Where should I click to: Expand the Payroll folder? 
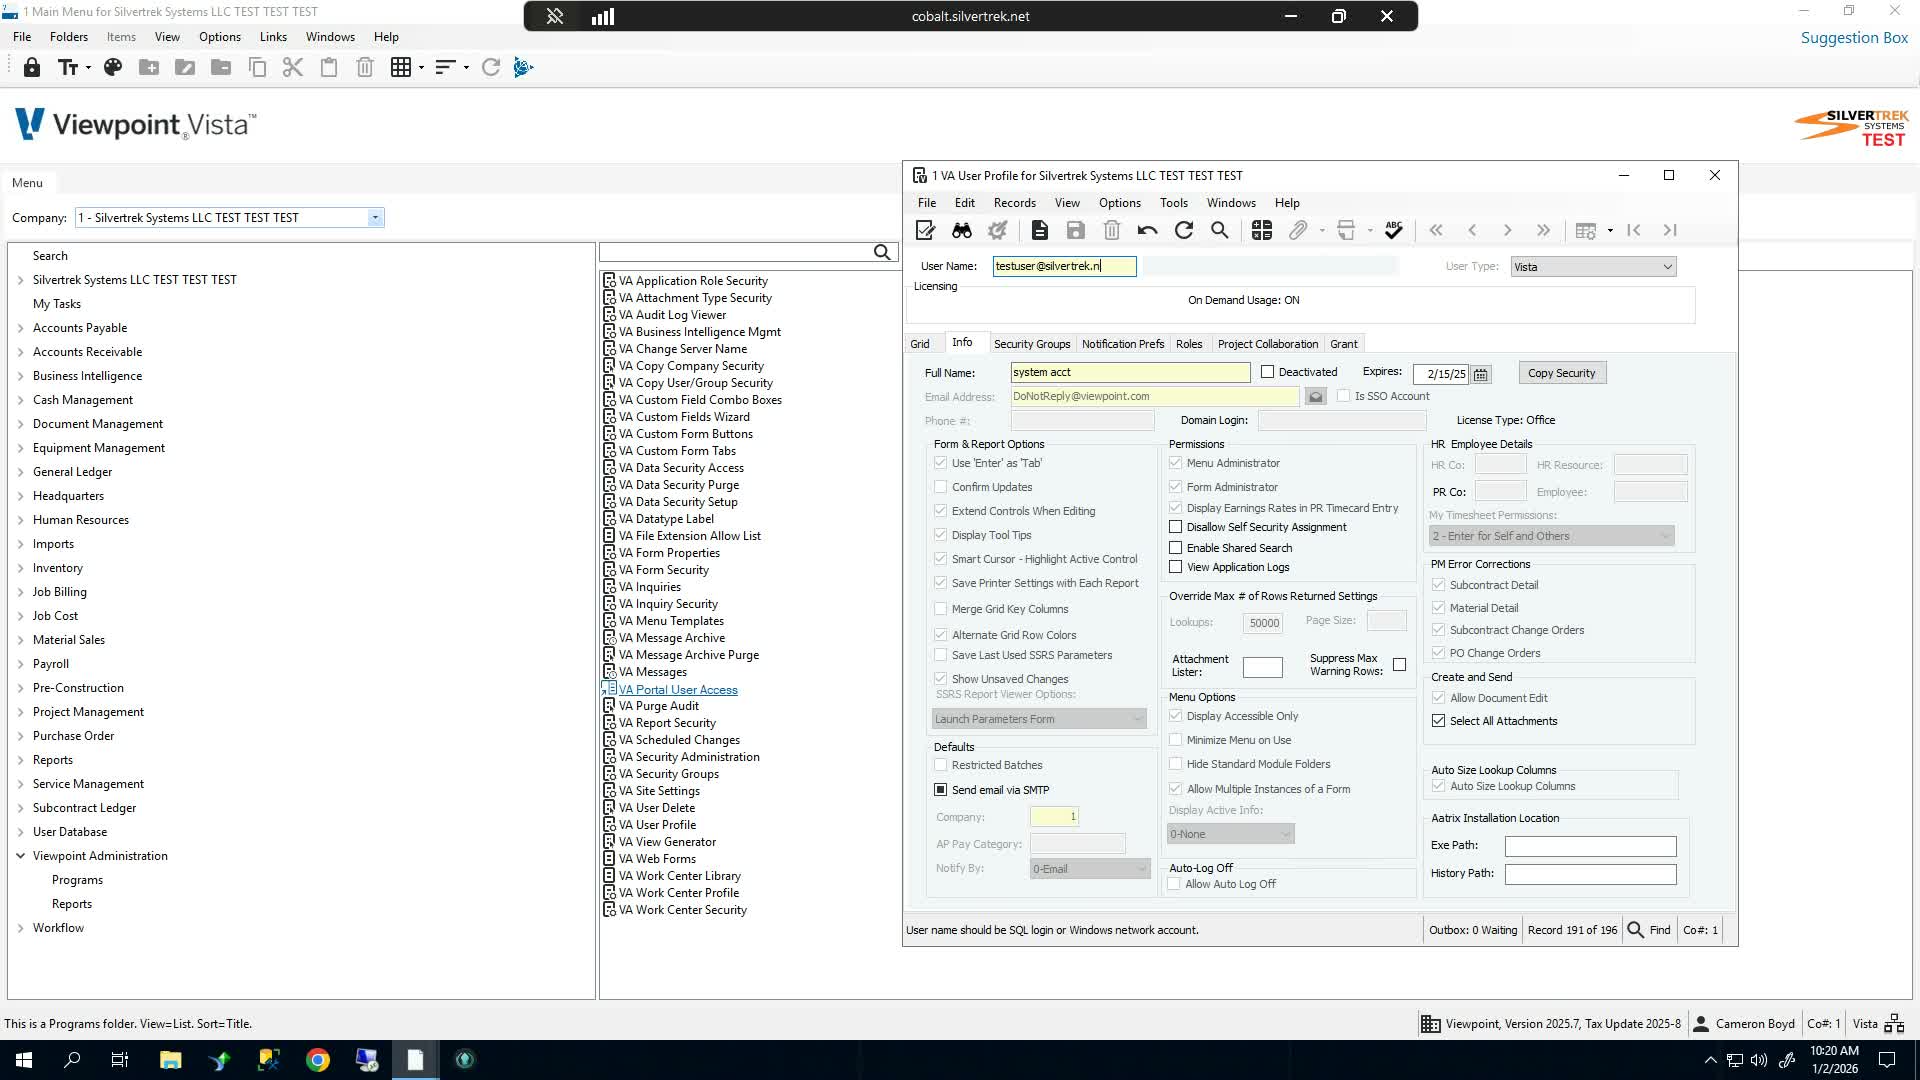(x=20, y=664)
